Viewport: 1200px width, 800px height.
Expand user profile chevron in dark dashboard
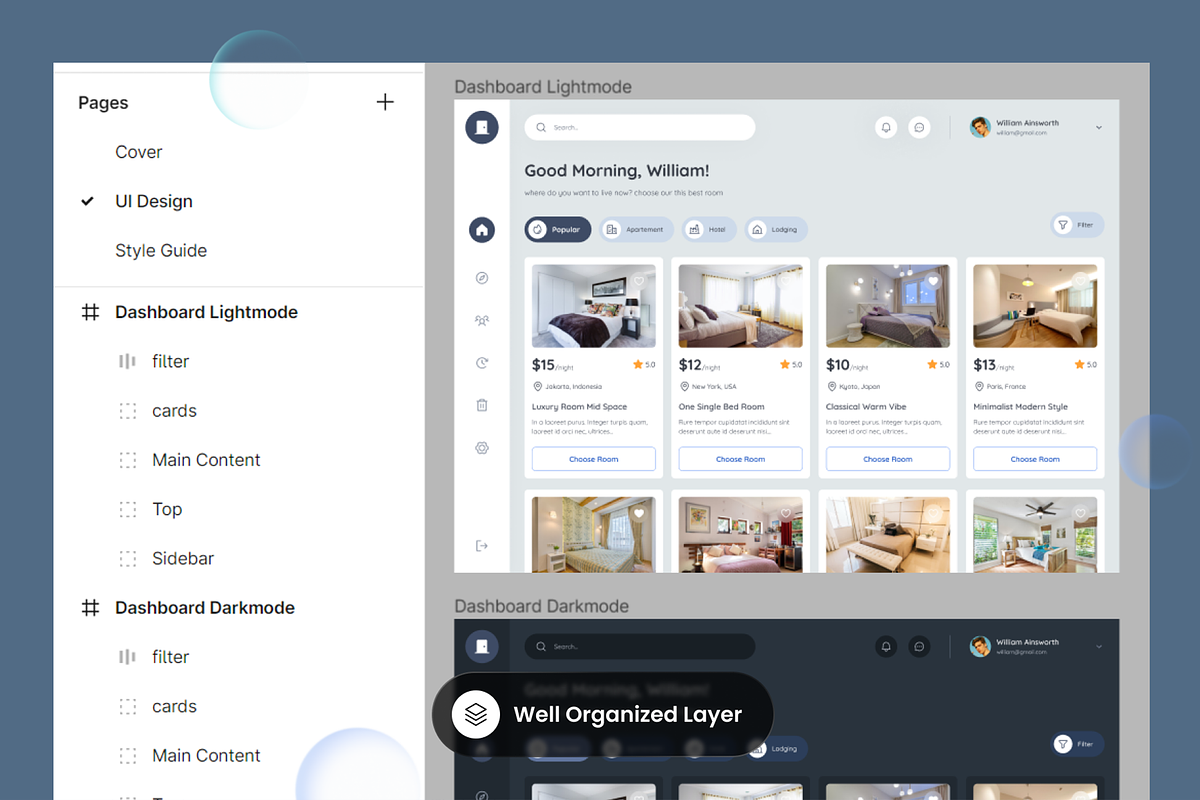coord(1099,647)
